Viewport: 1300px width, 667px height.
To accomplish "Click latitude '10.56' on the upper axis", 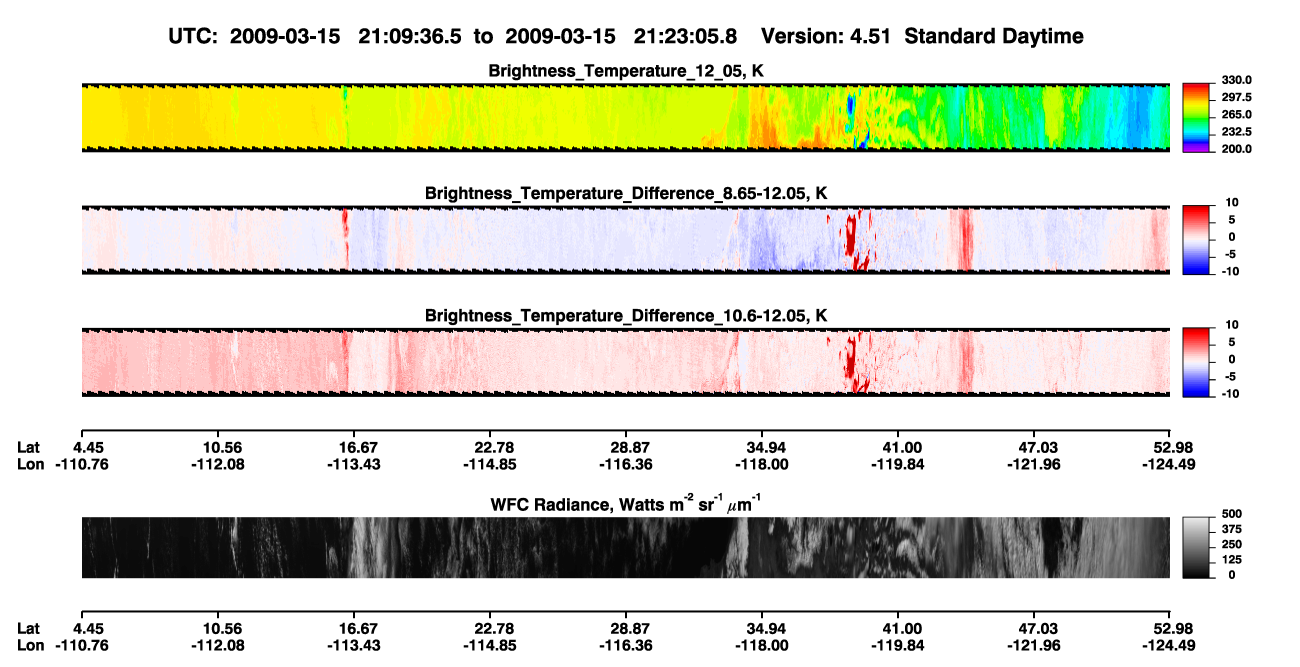I will [x=217, y=448].
